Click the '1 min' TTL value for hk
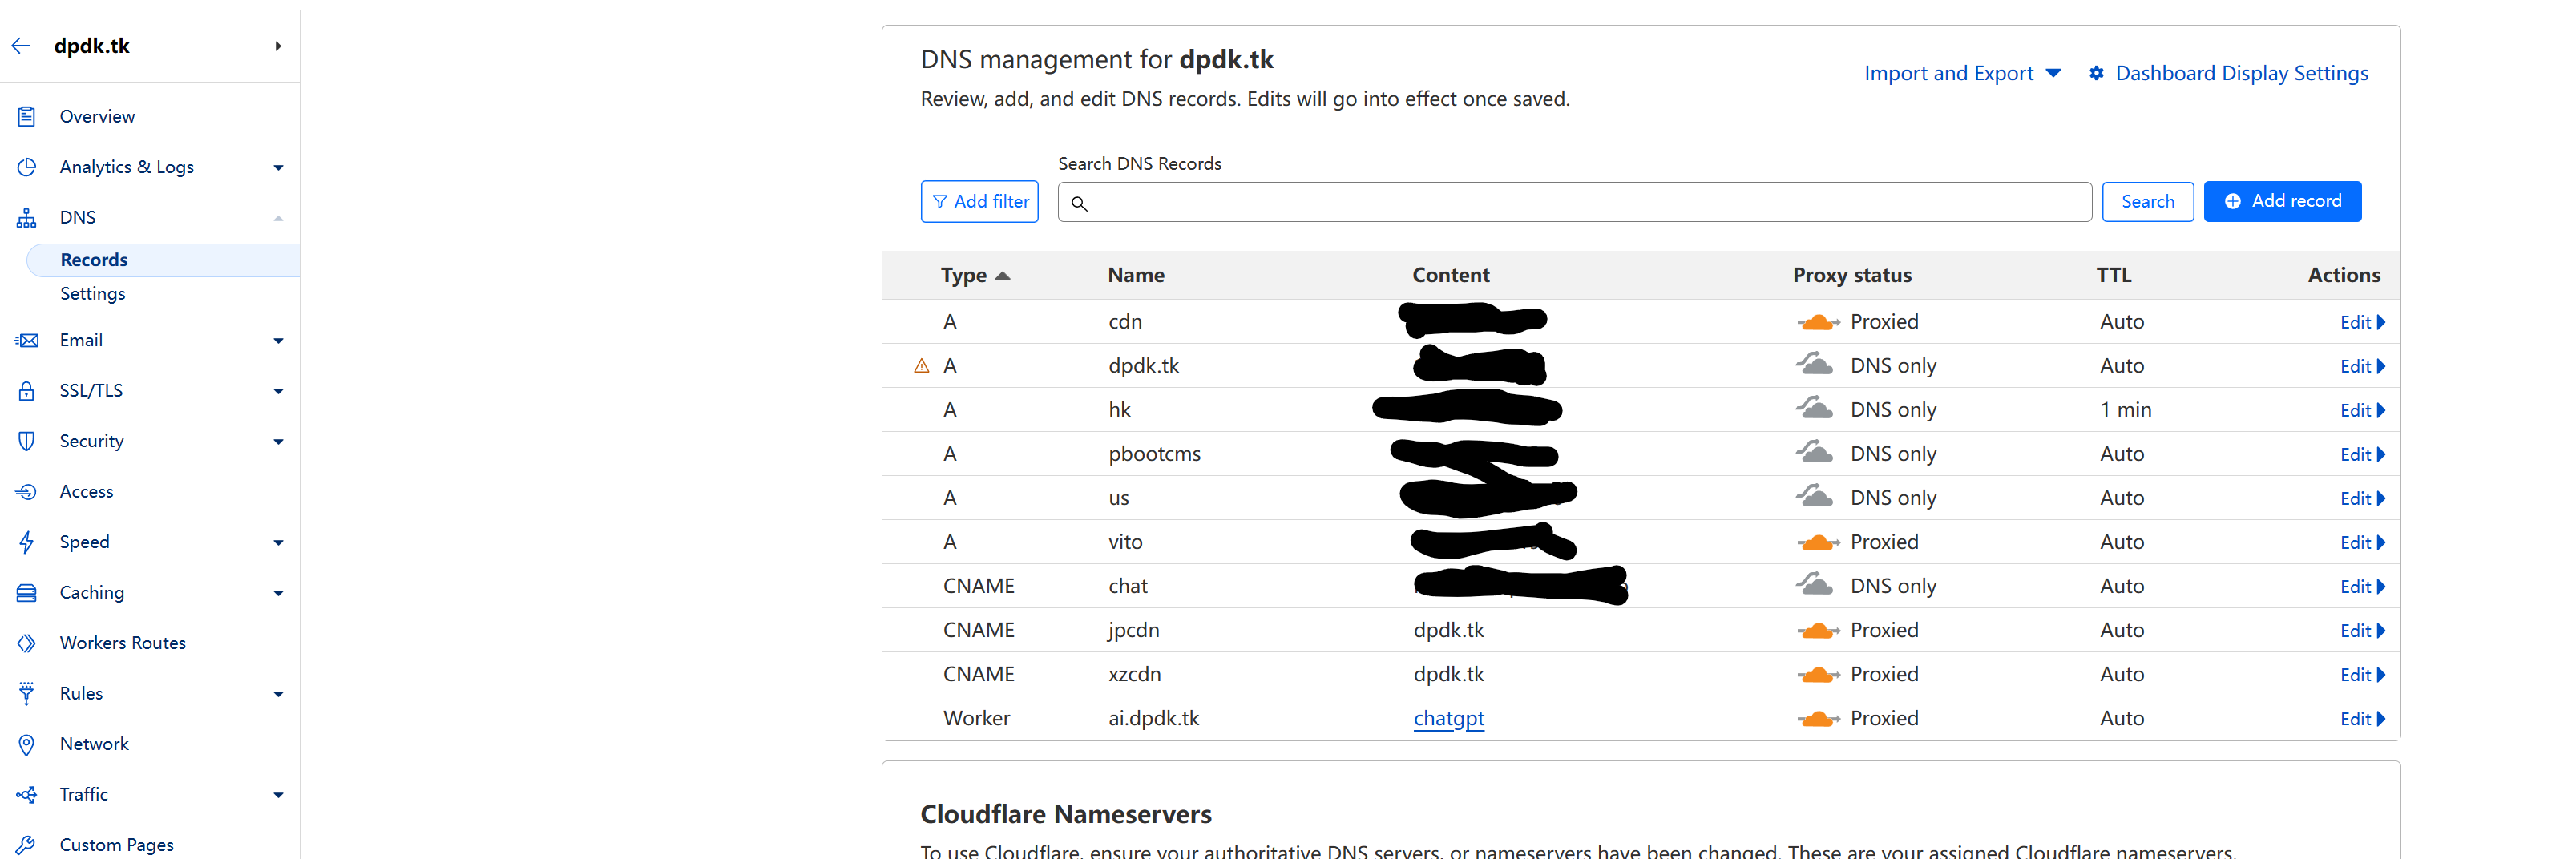This screenshot has height=859, width=2576. (2125, 410)
